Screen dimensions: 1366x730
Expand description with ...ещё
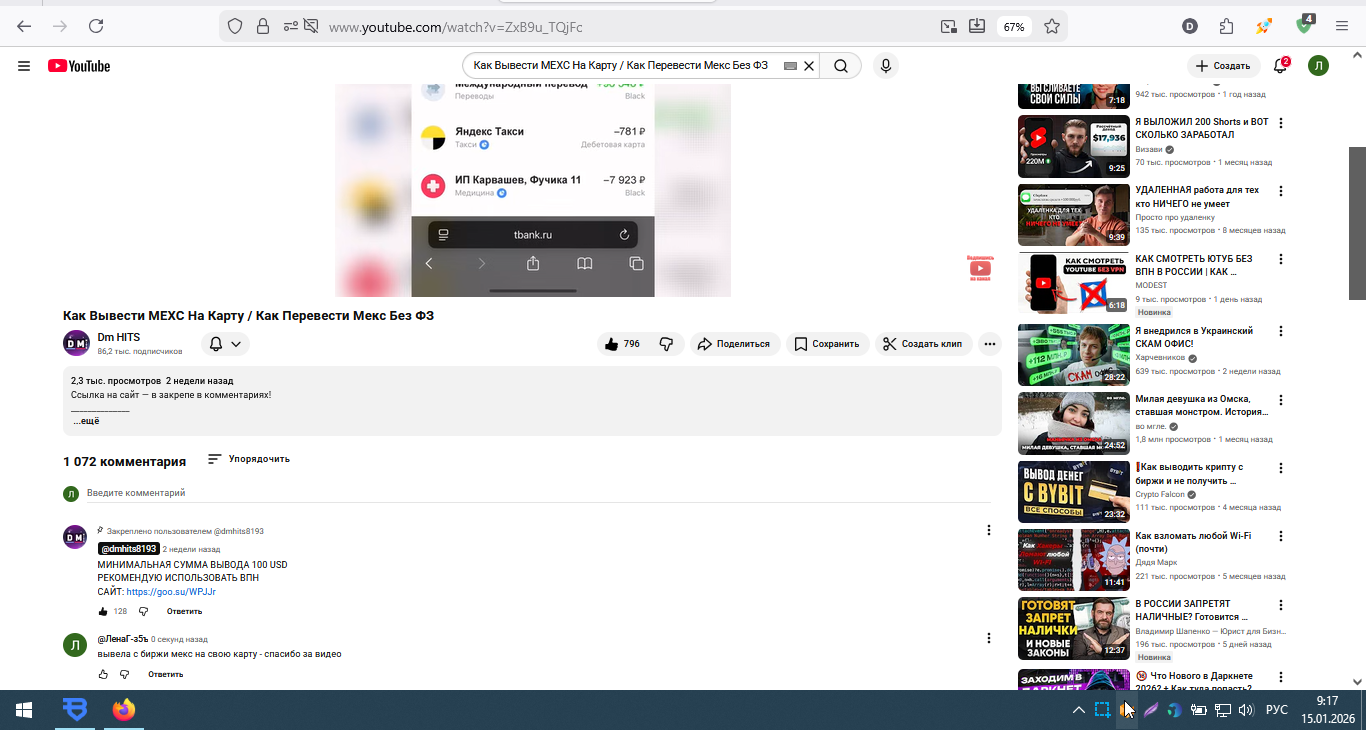86,421
